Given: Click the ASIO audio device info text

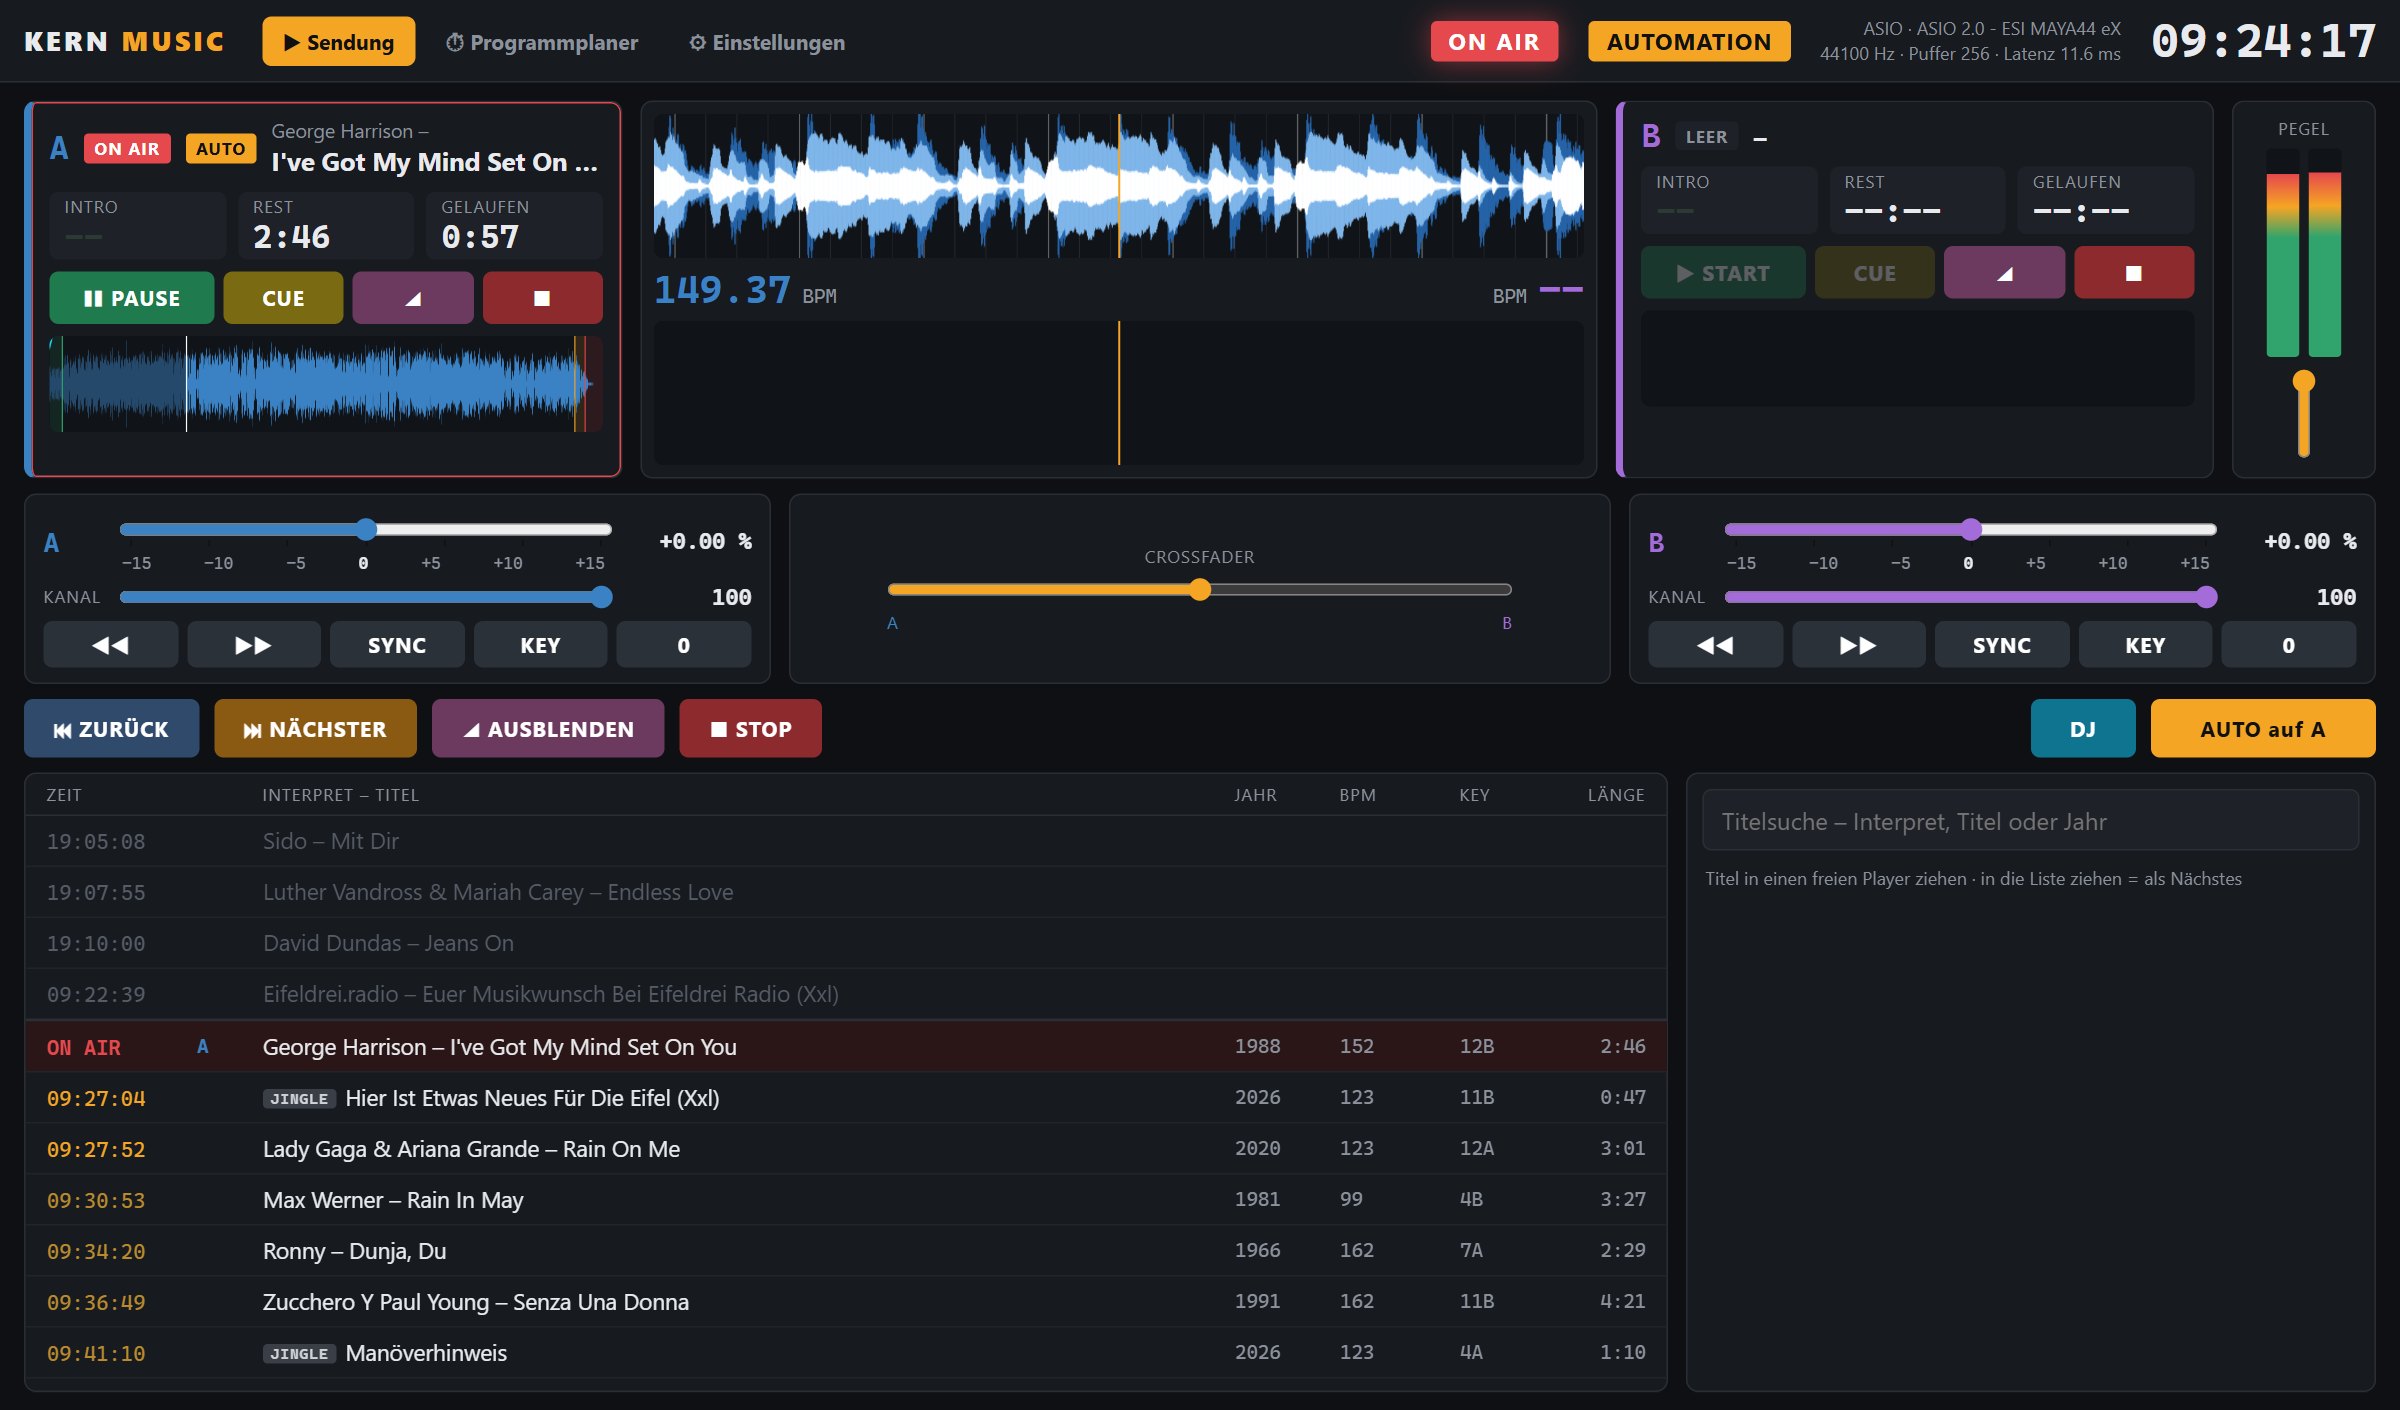Looking at the screenshot, I should 1970,41.
